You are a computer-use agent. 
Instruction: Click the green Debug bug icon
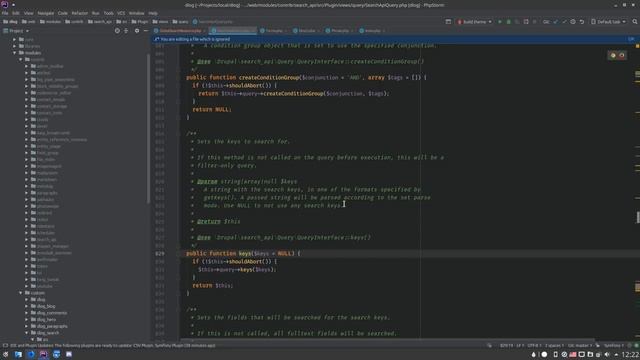coord(509,22)
